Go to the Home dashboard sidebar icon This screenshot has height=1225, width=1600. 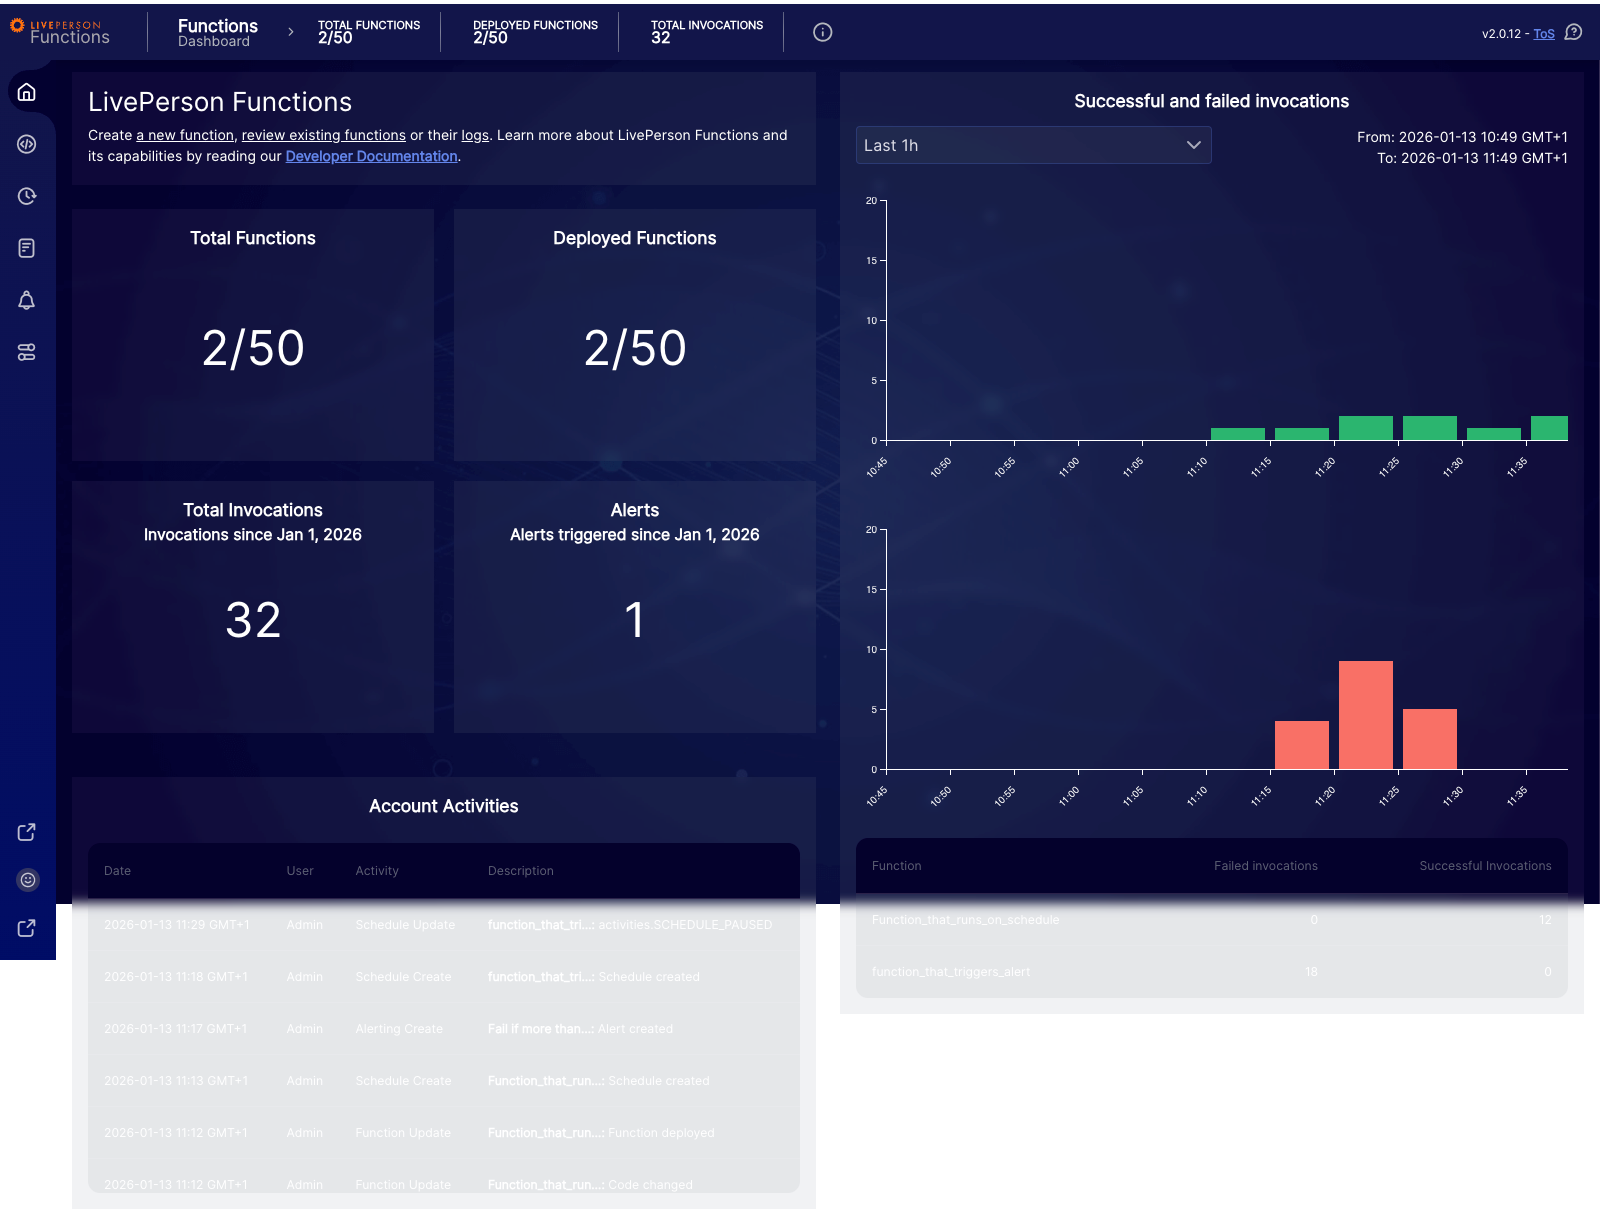[x=27, y=92]
